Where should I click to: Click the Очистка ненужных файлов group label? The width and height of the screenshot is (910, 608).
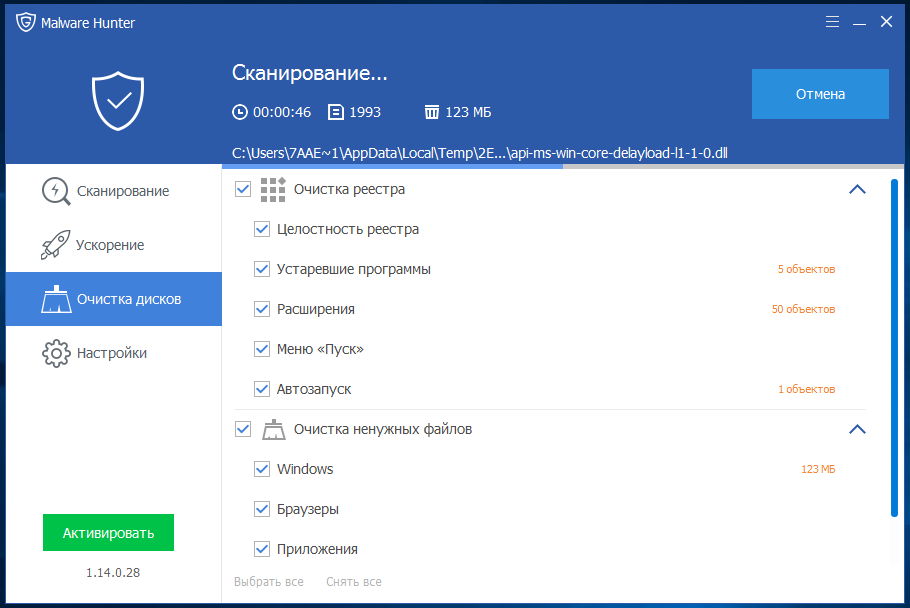point(383,429)
